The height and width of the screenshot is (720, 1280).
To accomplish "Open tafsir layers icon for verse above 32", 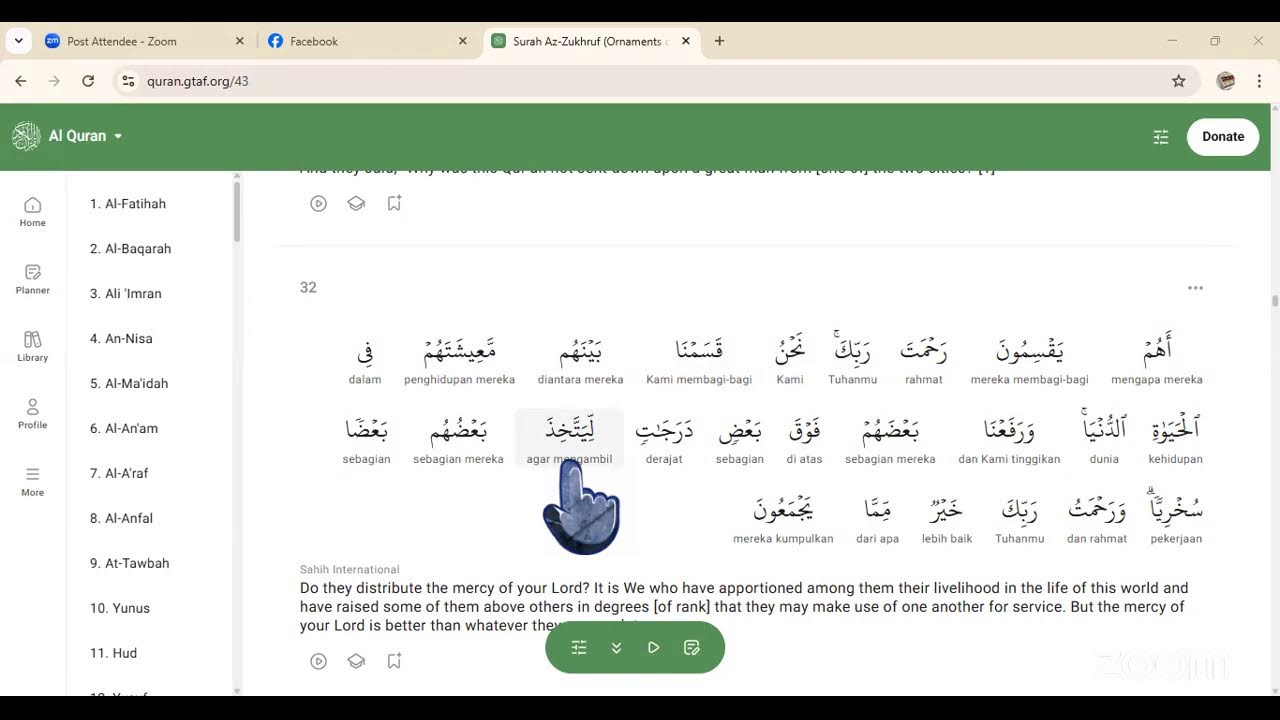I will (x=356, y=203).
